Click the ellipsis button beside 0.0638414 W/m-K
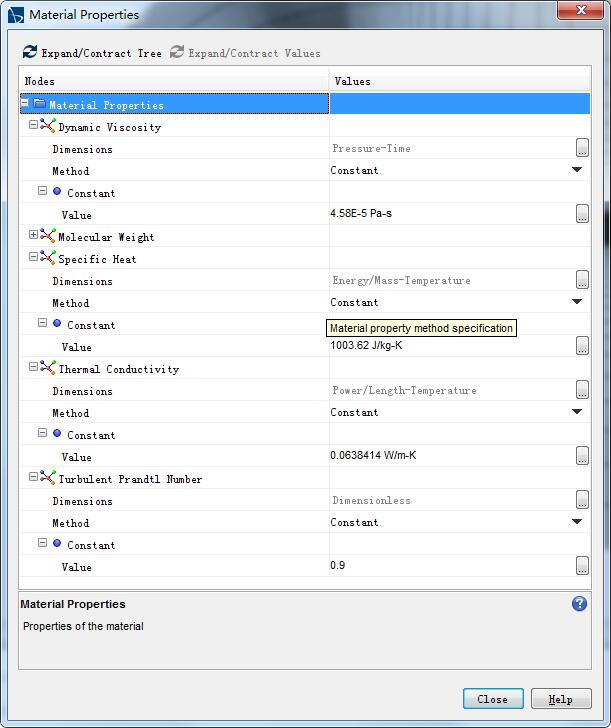Screen dimensions: 611x728 582,456
